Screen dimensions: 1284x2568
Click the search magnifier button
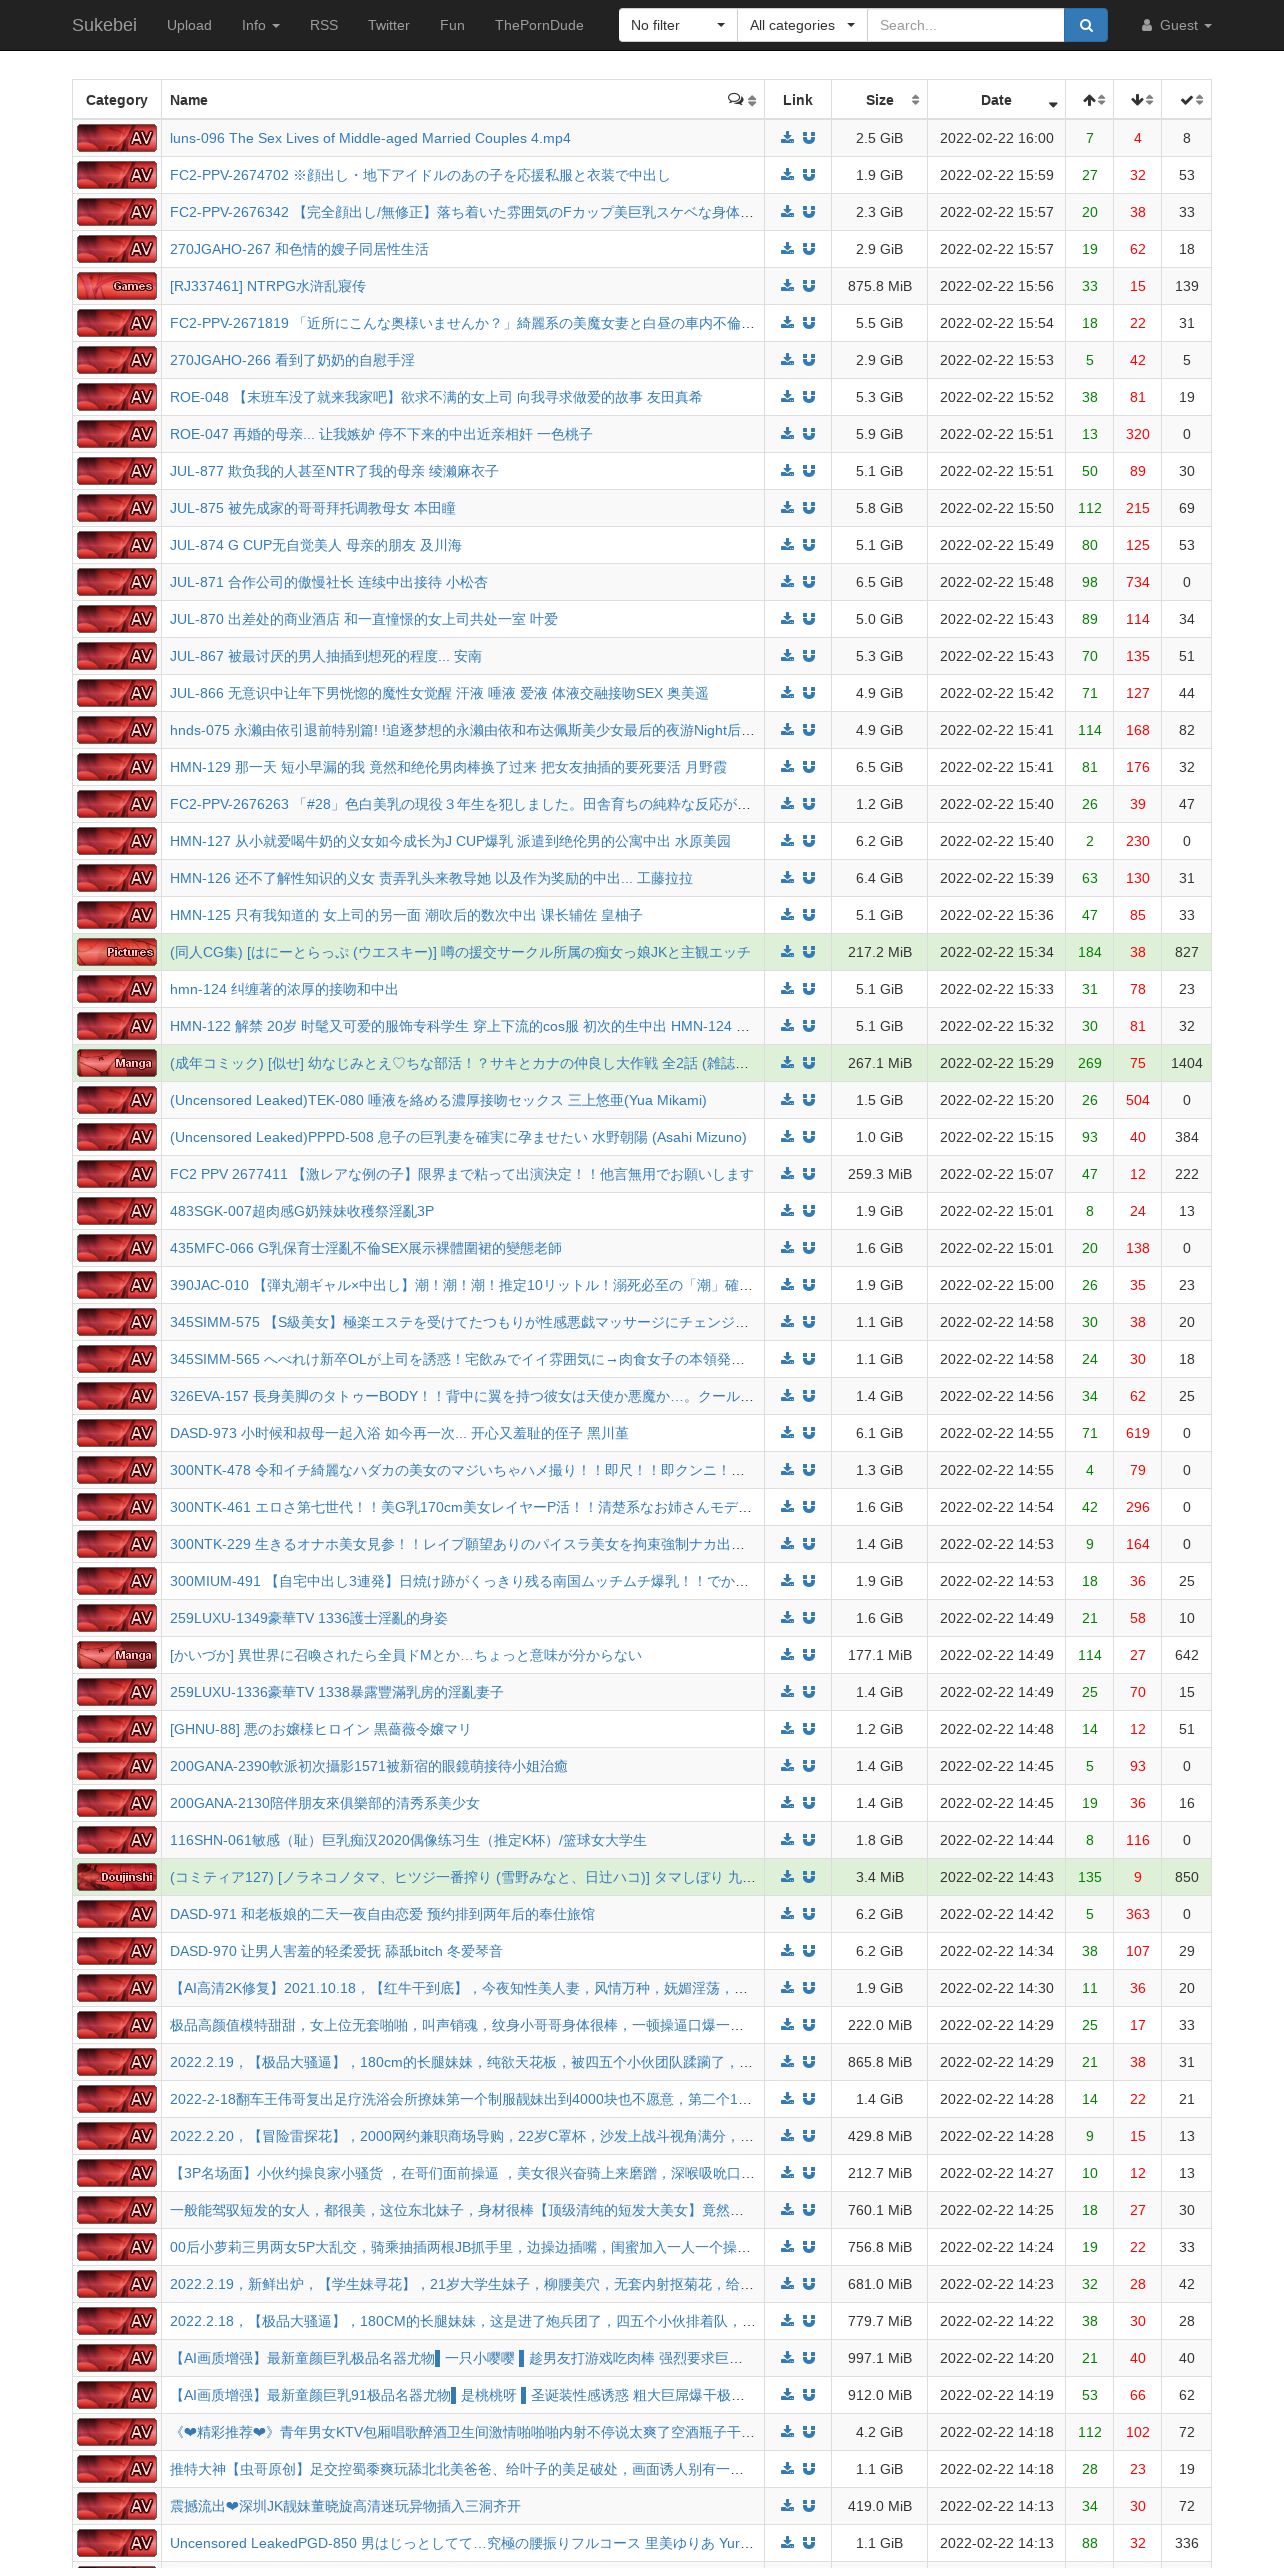click(1086, 25)
